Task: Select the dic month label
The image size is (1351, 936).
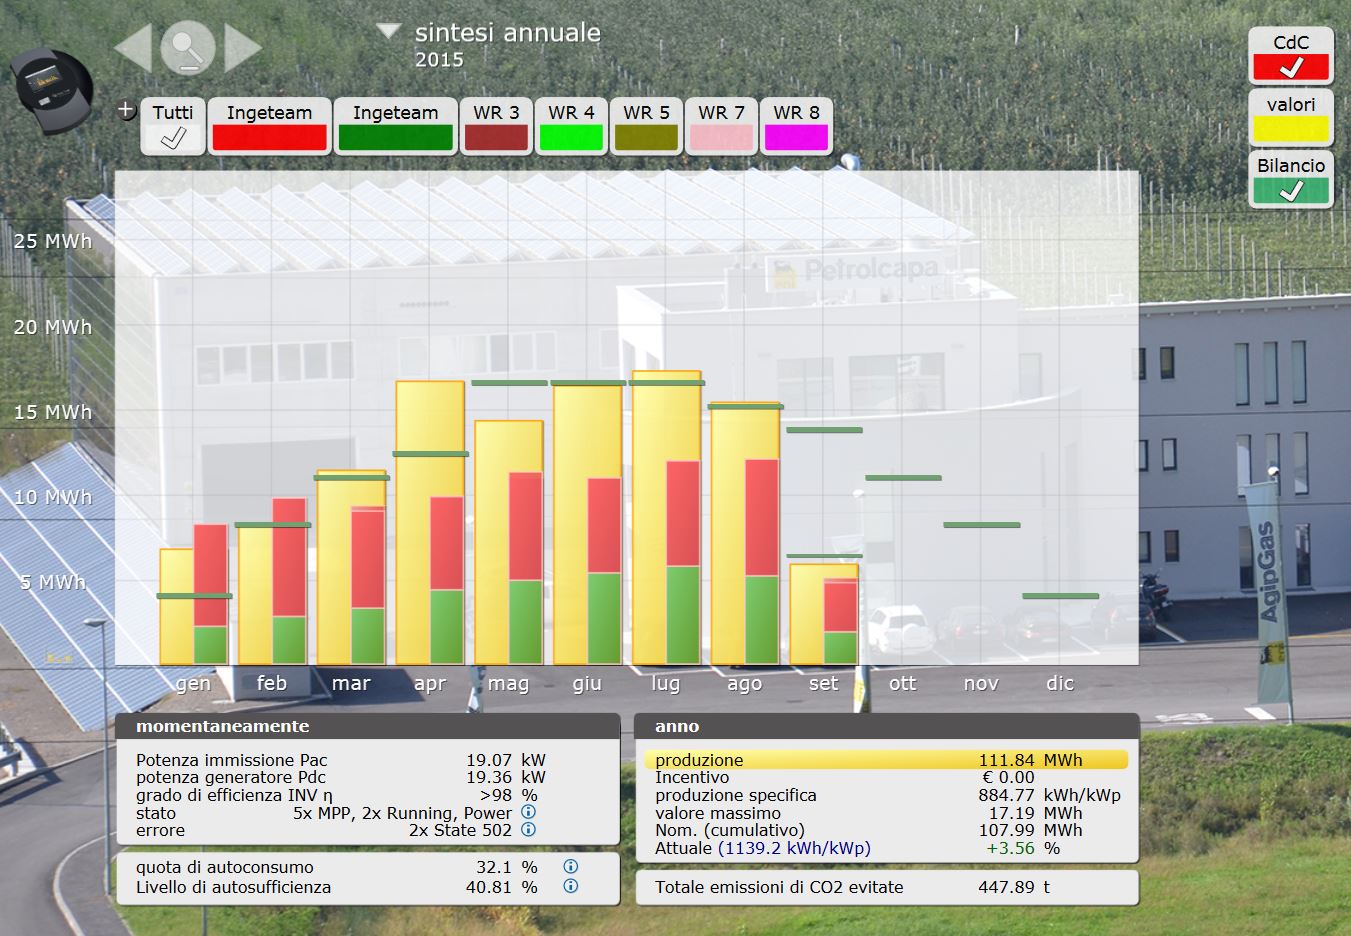Action: point(1060,683)
